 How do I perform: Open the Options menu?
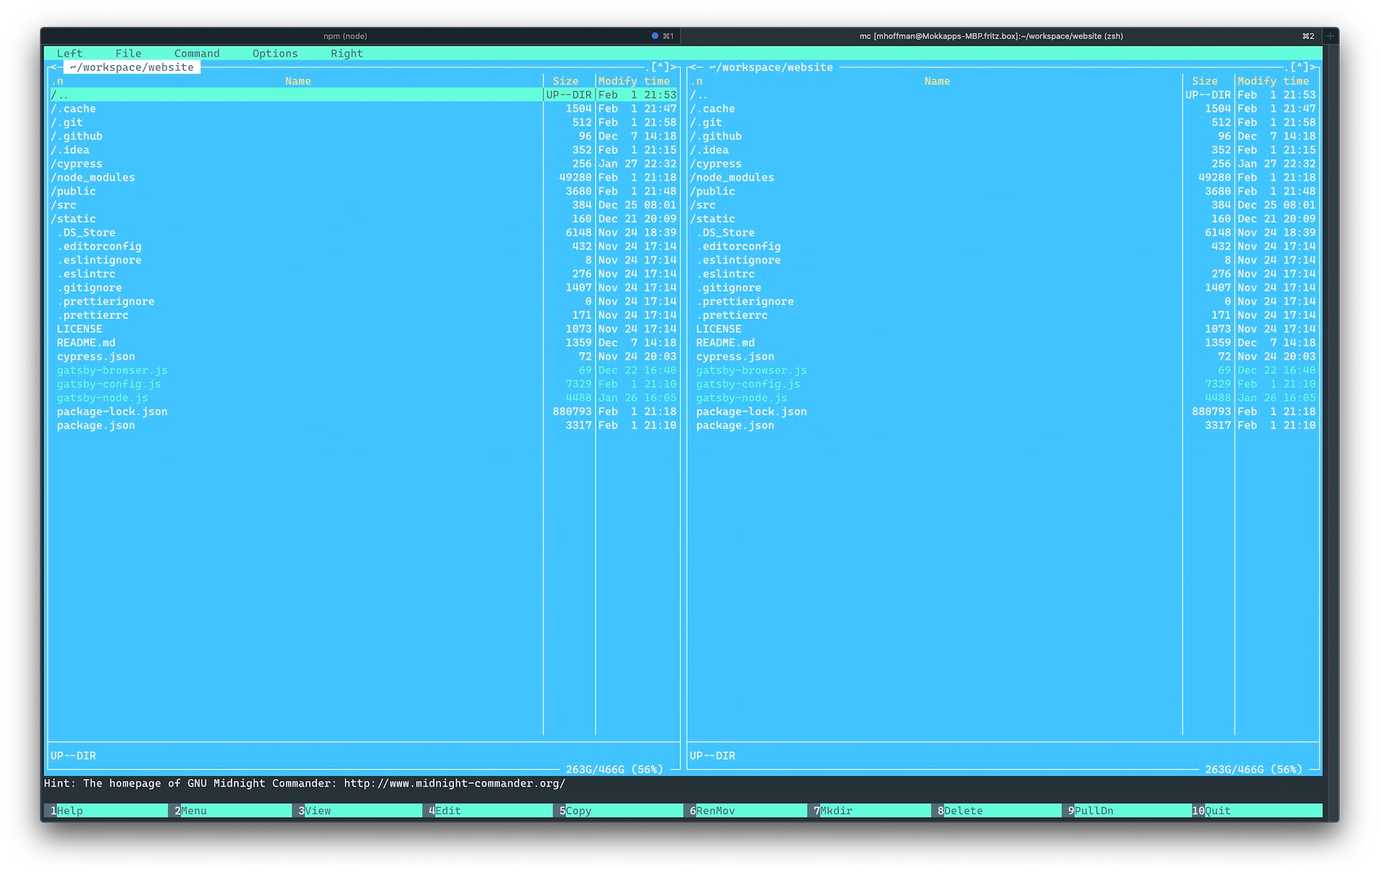275,54
